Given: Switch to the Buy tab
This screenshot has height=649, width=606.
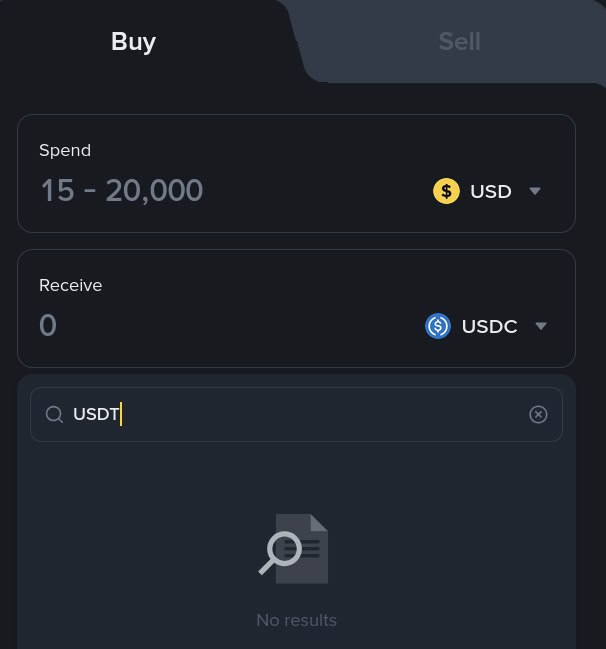Looking at the screenshot, I should [x=133, y=42].
